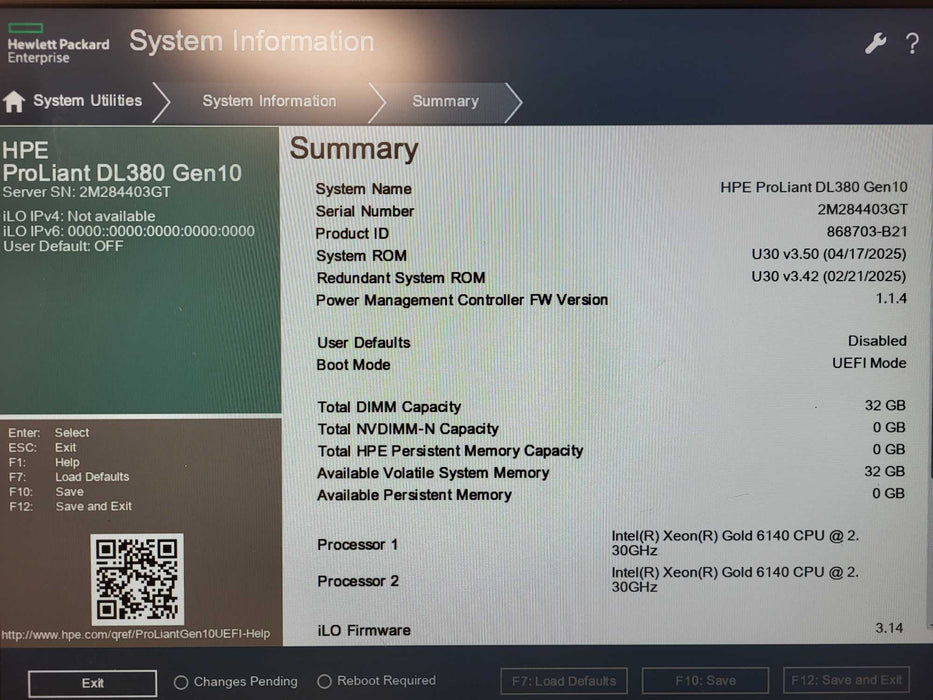Click the System Name row label
Viewport: 933px width, 700px height.
(364, 189)
